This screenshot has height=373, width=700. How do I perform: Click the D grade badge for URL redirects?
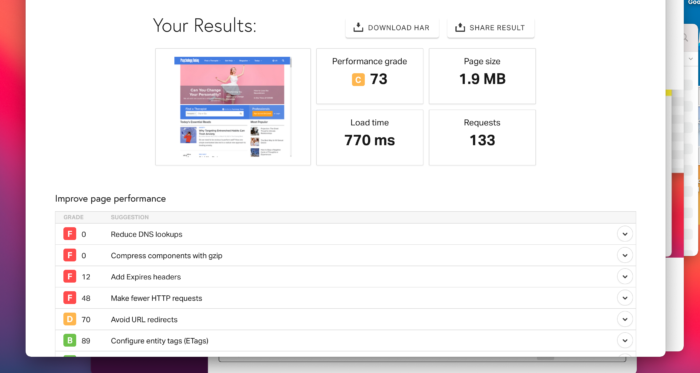click(70, 319)
